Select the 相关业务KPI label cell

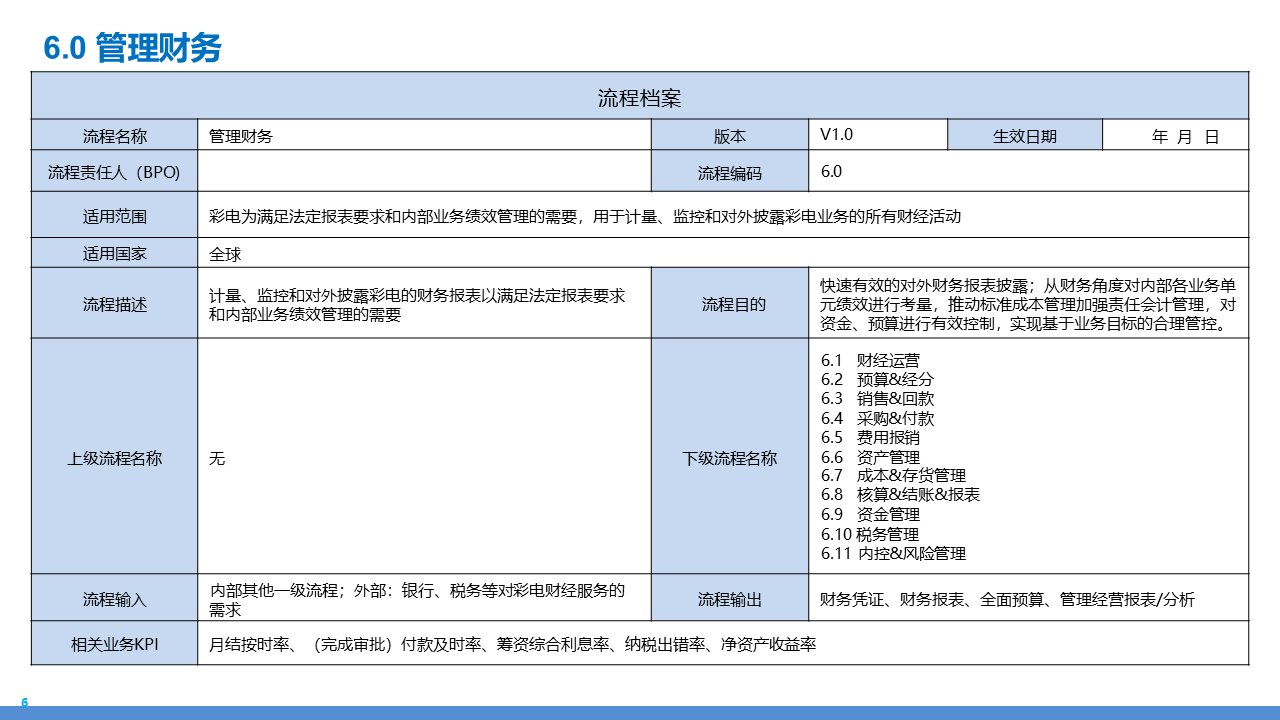[x=115, y=644]
